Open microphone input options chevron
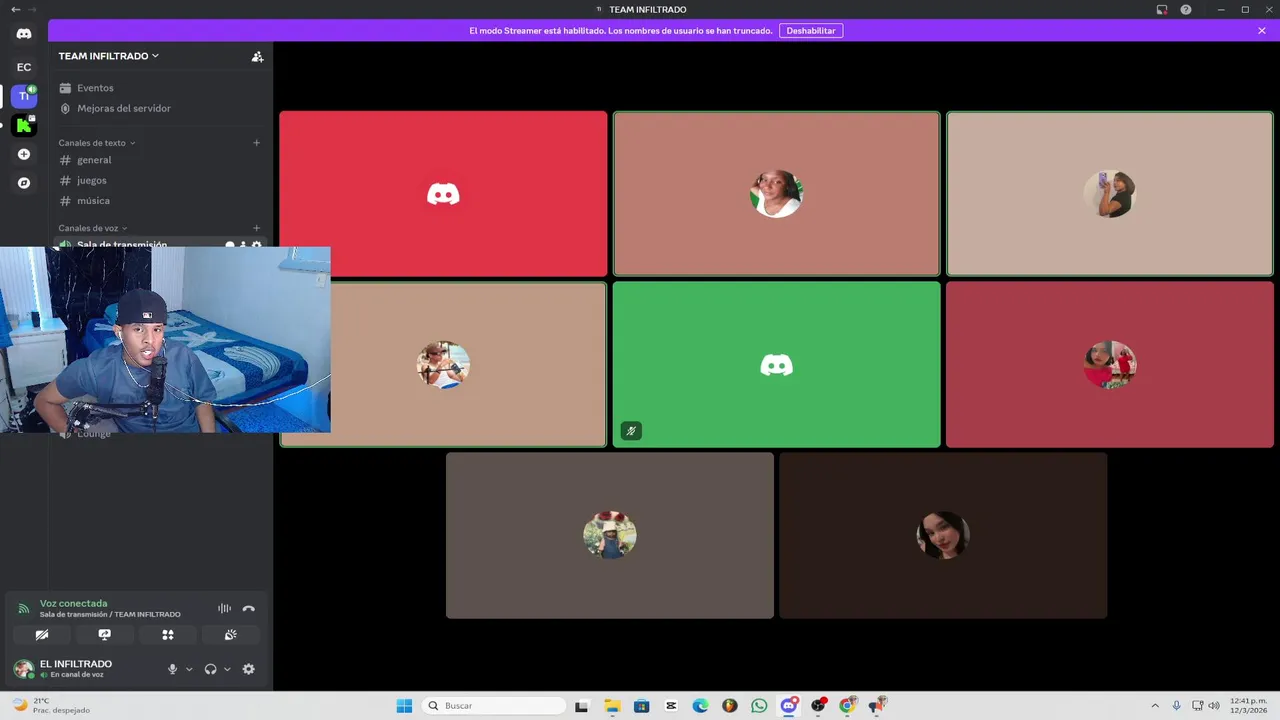 pos(189,669)
